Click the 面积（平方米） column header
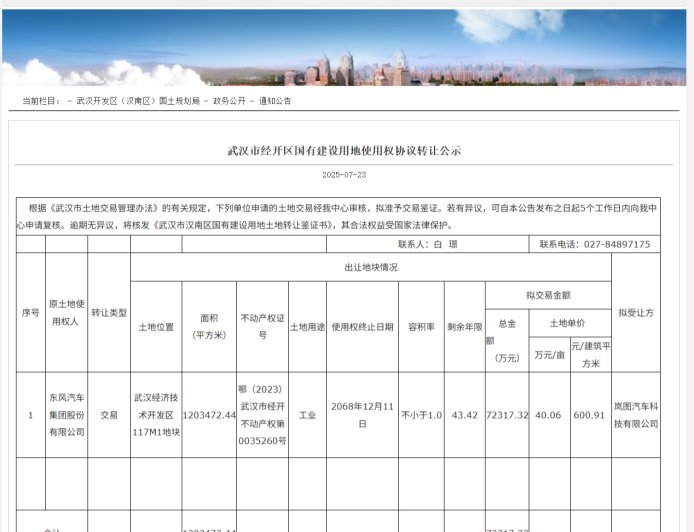 tap(209, 327)
